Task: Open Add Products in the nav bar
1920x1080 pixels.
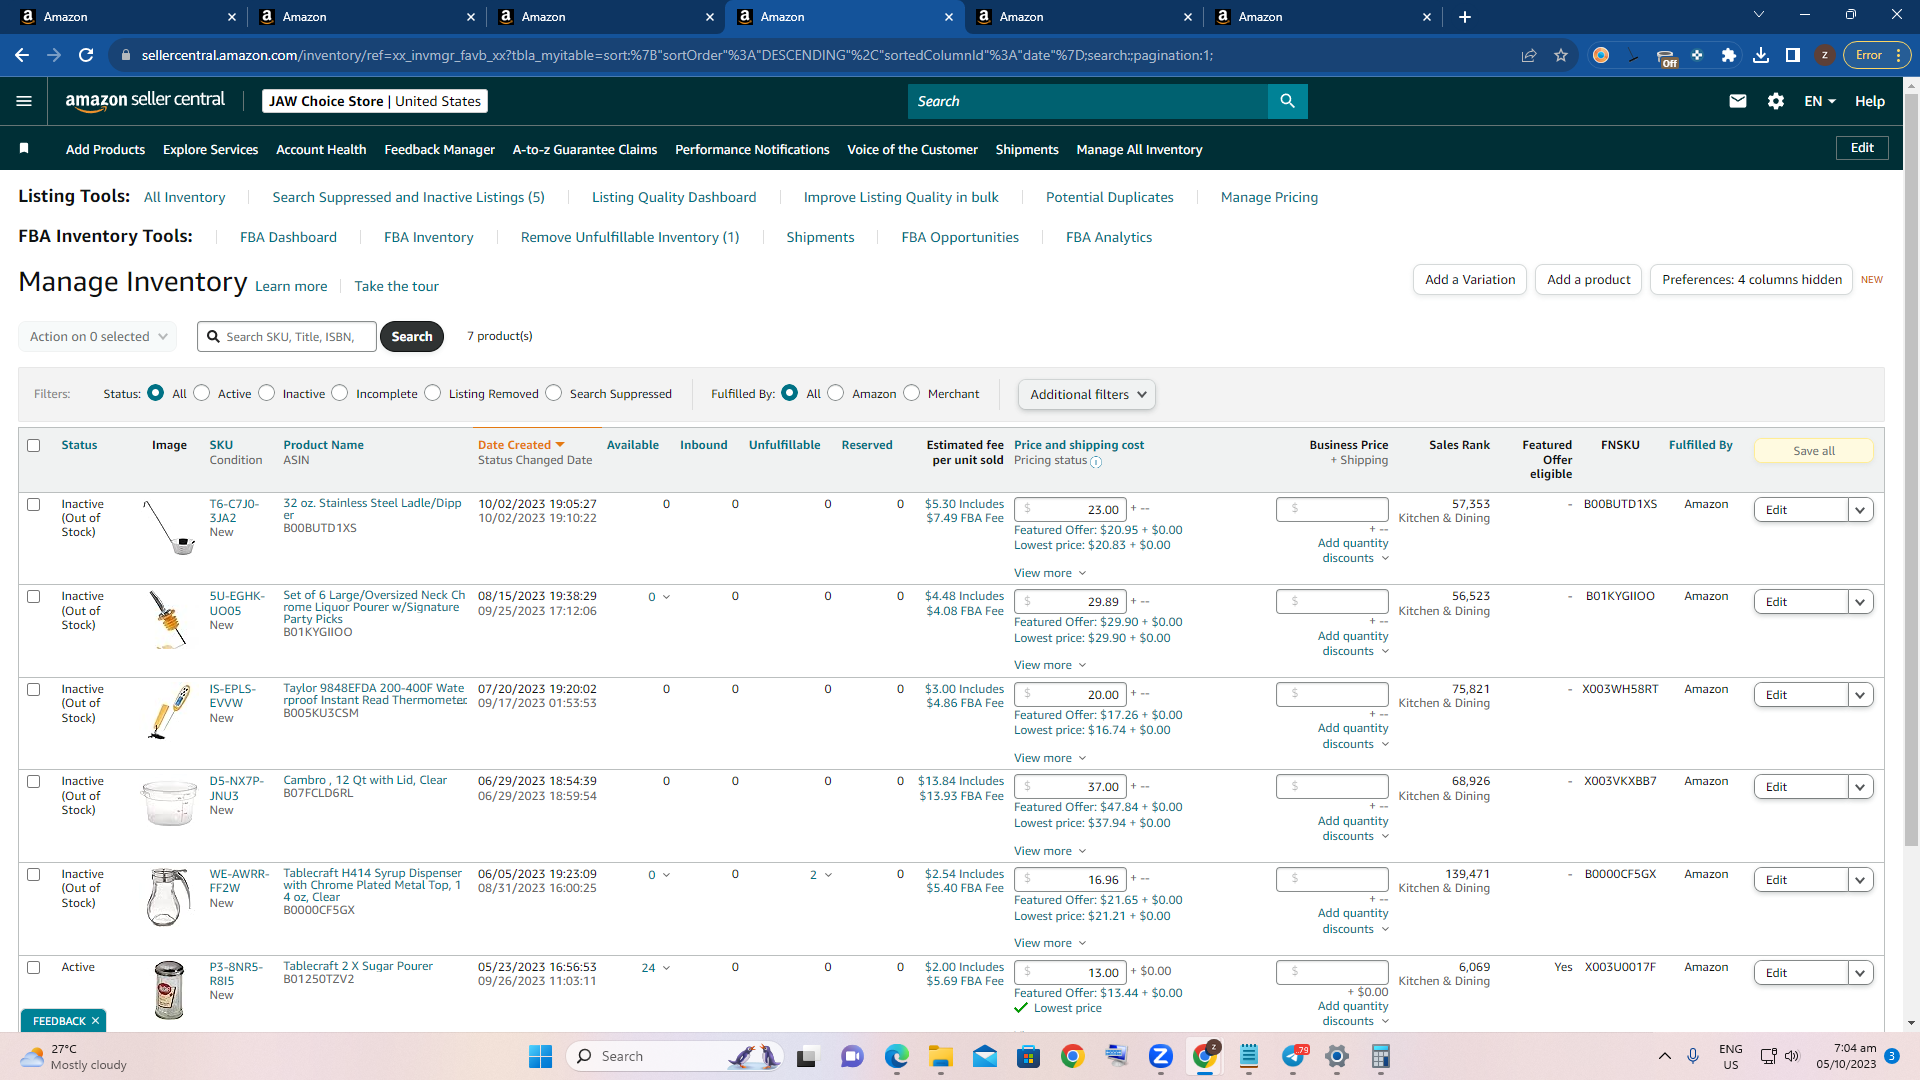Action: (x=105, y=149)
